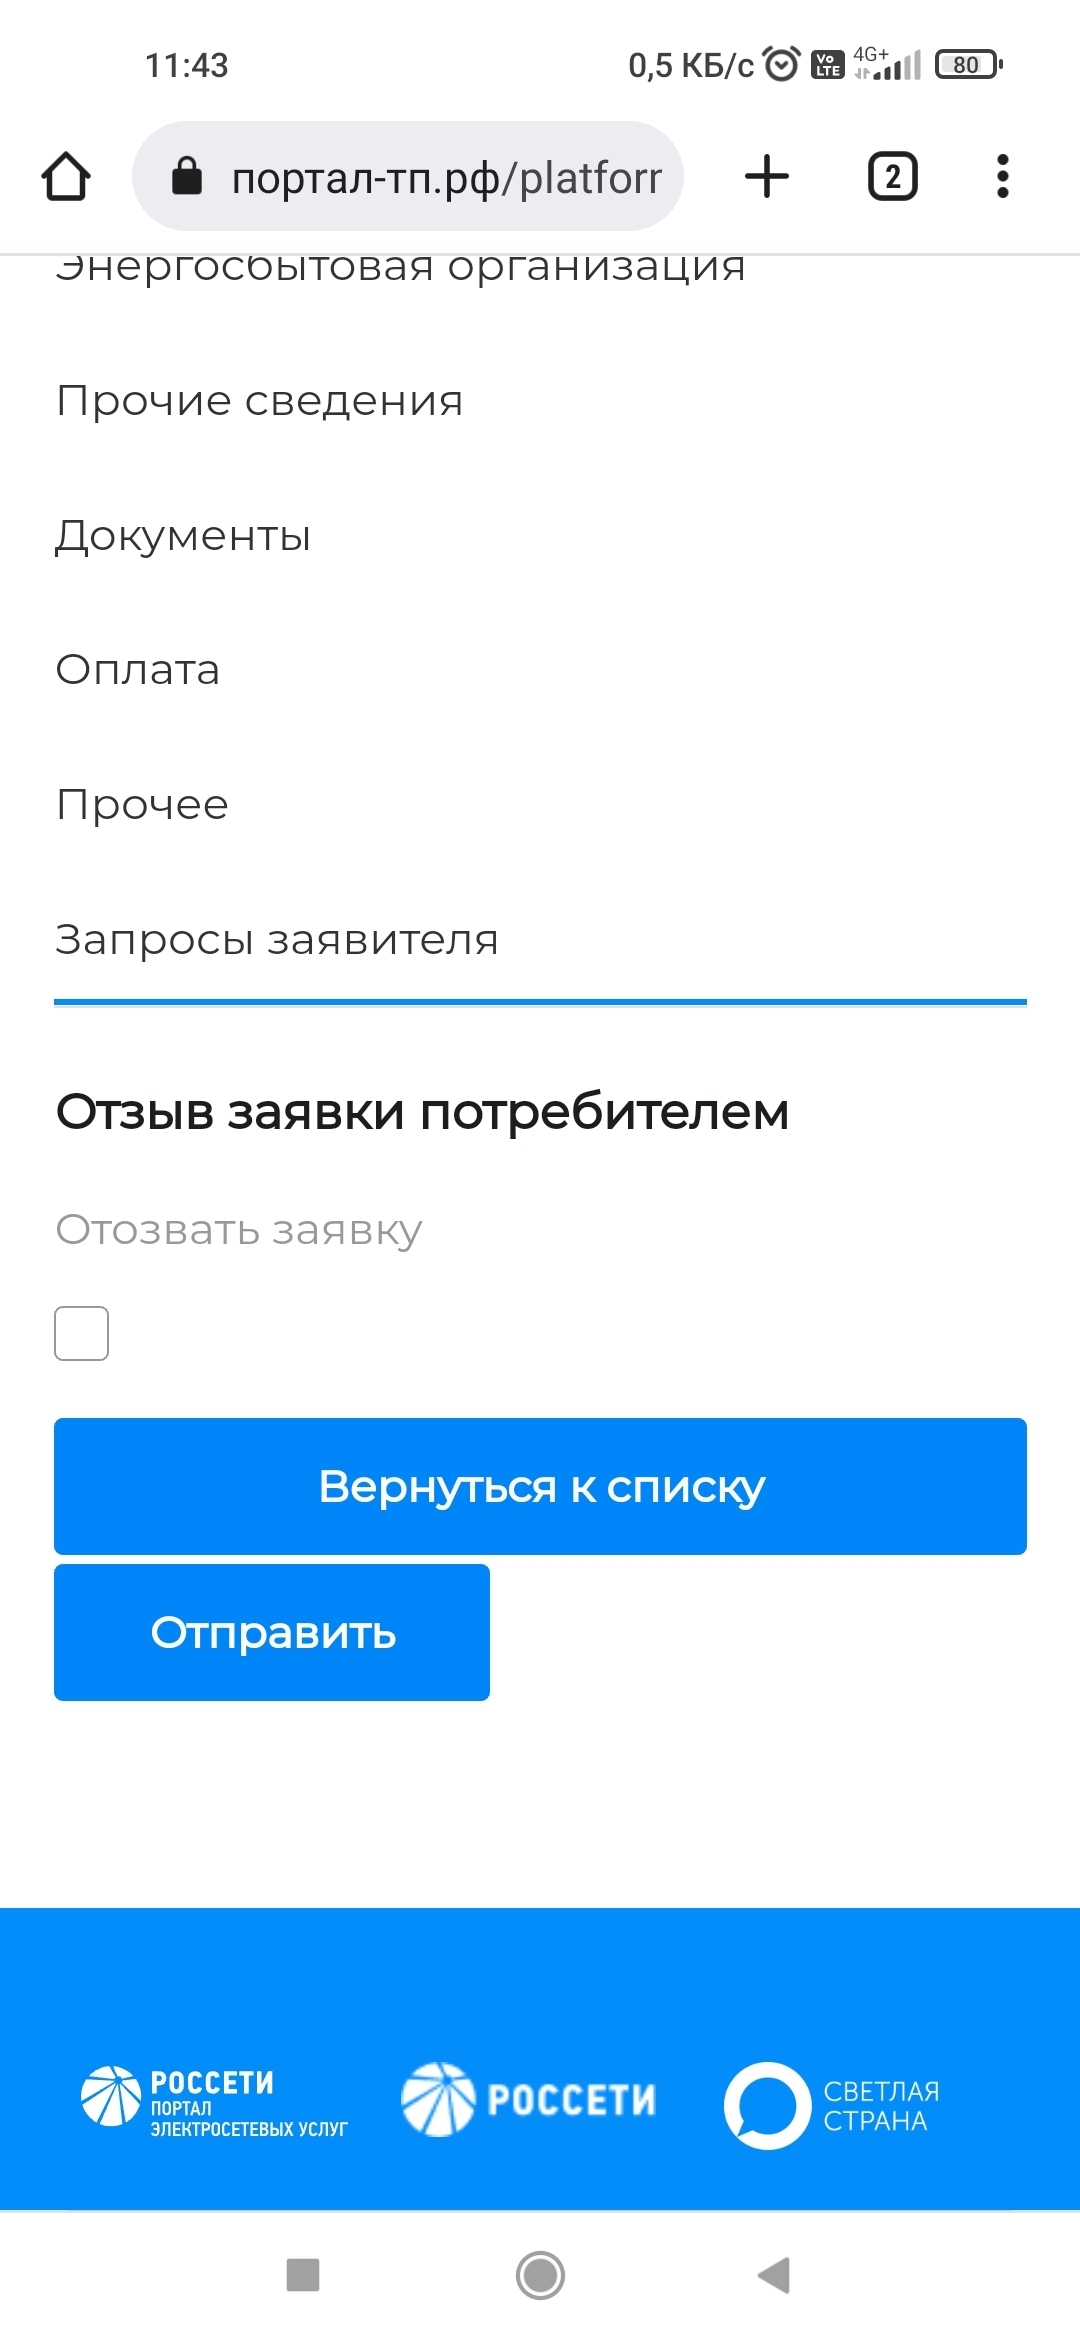The height and width of the screenshot is (2340, 1080).
Task: Expand the Документы section
Action: pyautogui.click(x=183, y=536)
